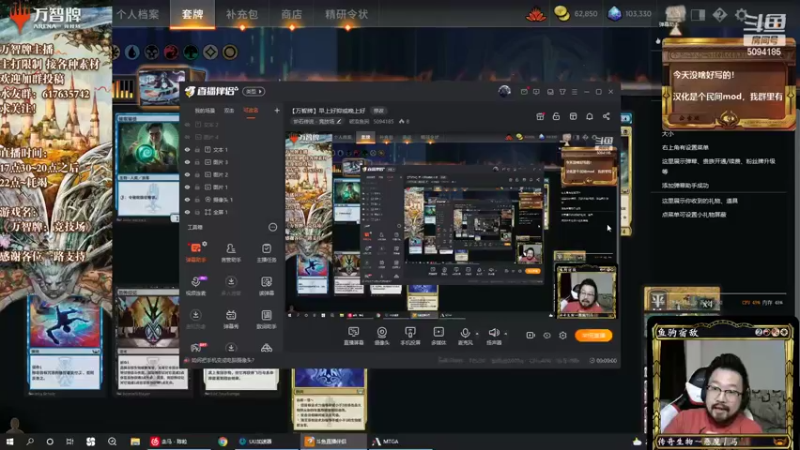Switch to 套牌 tab in MTG Arena
Screen dimensions: 800x450
click(192, 14)
